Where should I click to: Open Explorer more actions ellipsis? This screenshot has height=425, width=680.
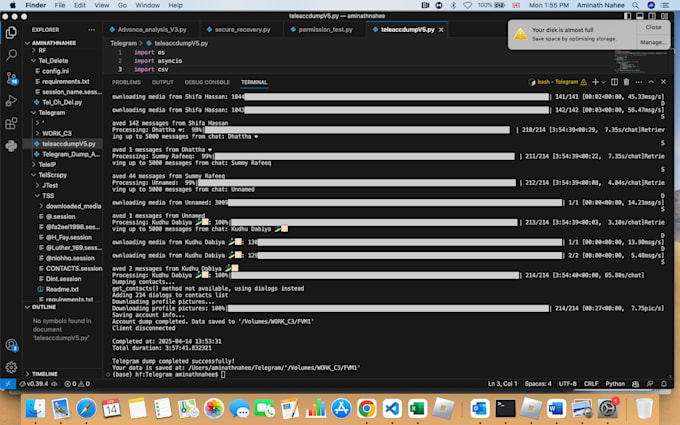(91, 30)
